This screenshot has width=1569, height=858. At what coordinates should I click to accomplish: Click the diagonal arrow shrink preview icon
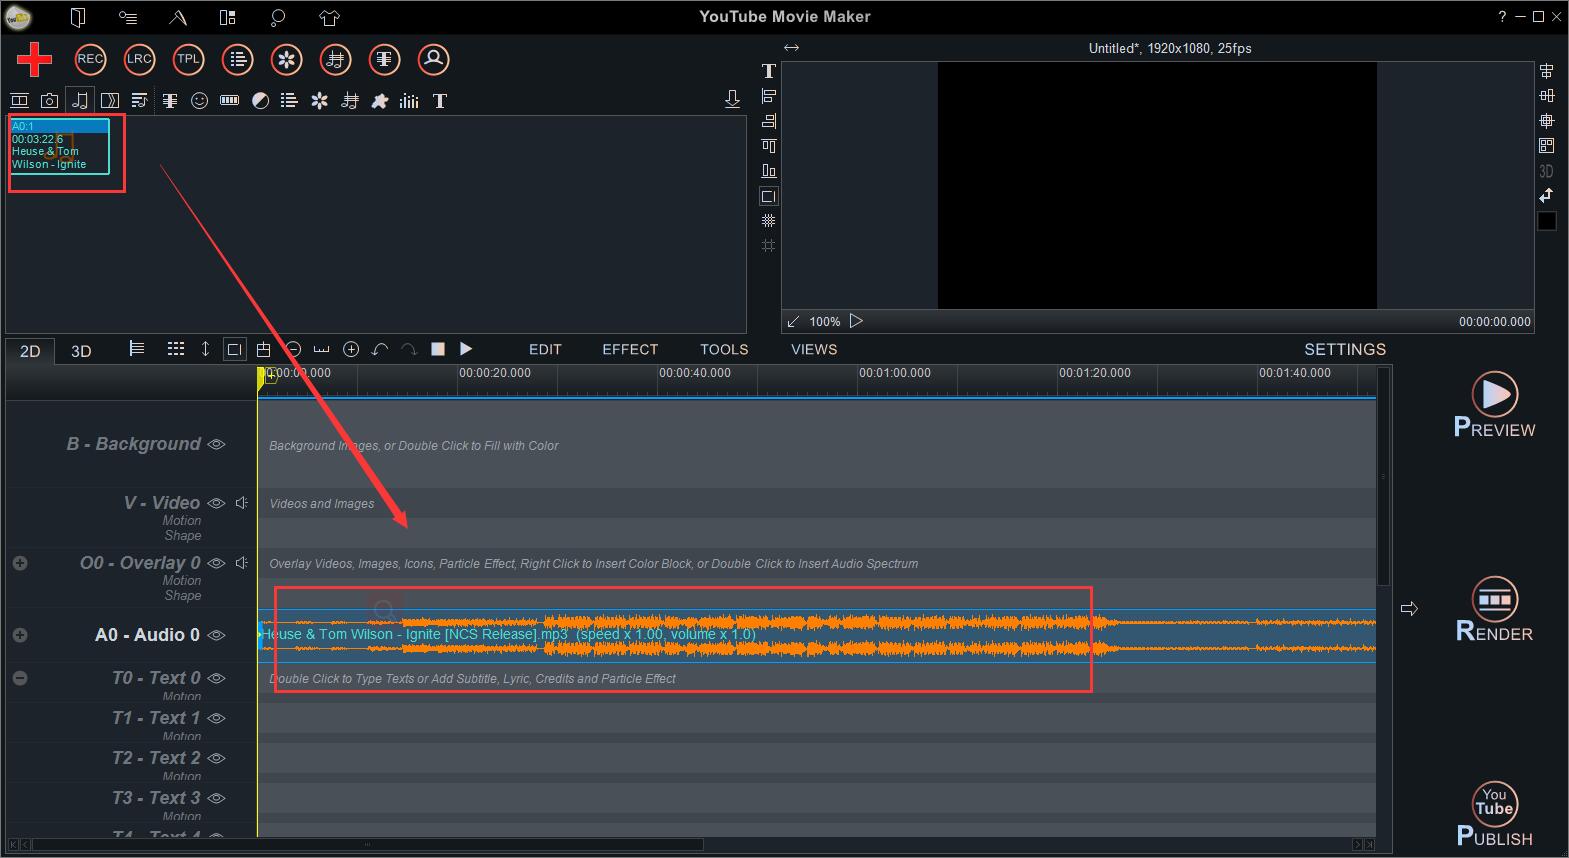coord(793,321)
